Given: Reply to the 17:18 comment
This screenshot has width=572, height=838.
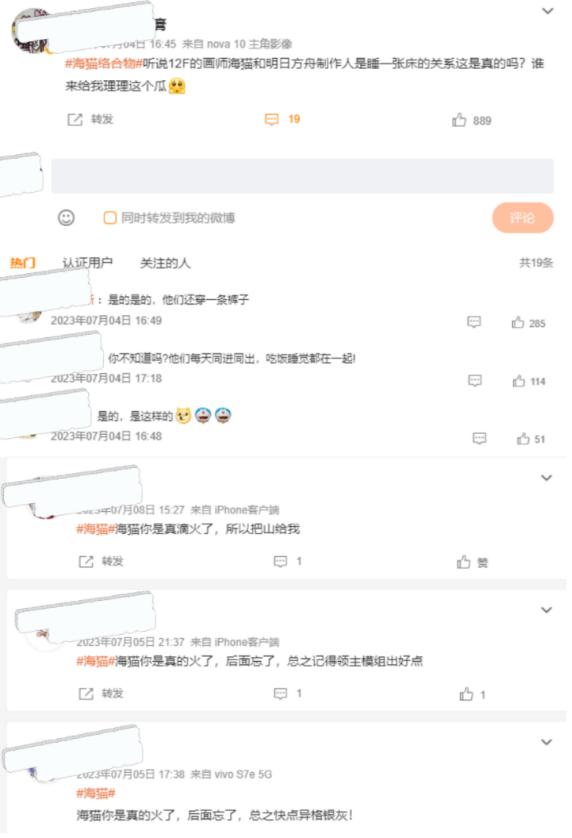Looking at the screenshot, I should pos(475,381).
